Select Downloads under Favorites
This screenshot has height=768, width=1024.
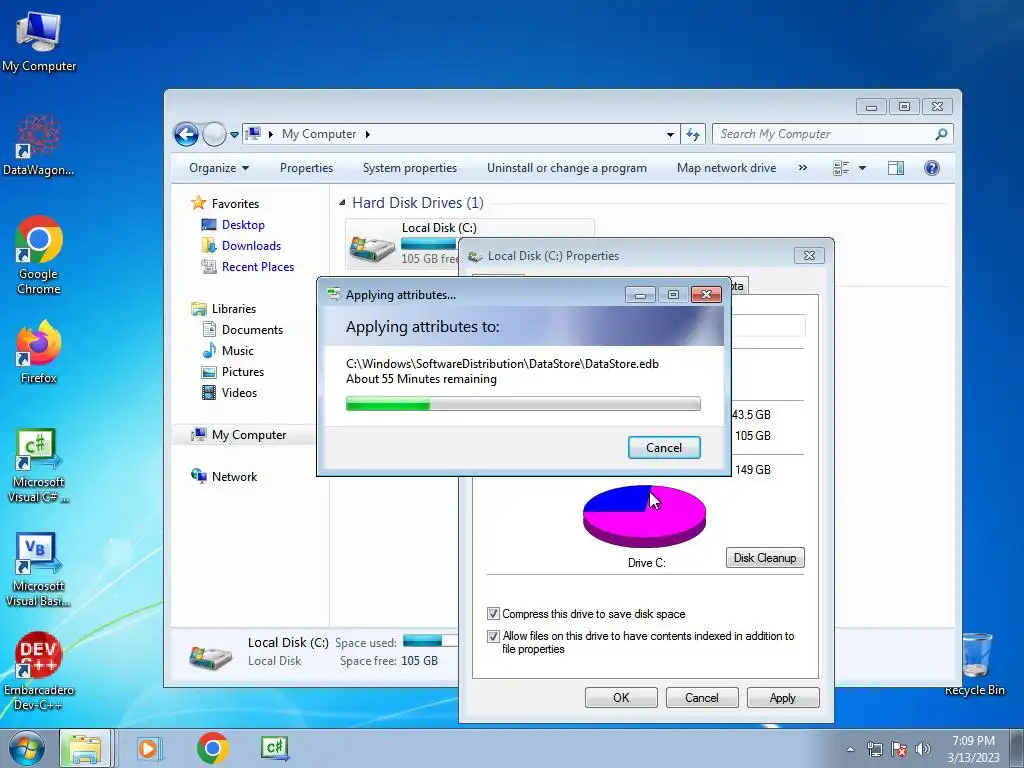(251, 246)
